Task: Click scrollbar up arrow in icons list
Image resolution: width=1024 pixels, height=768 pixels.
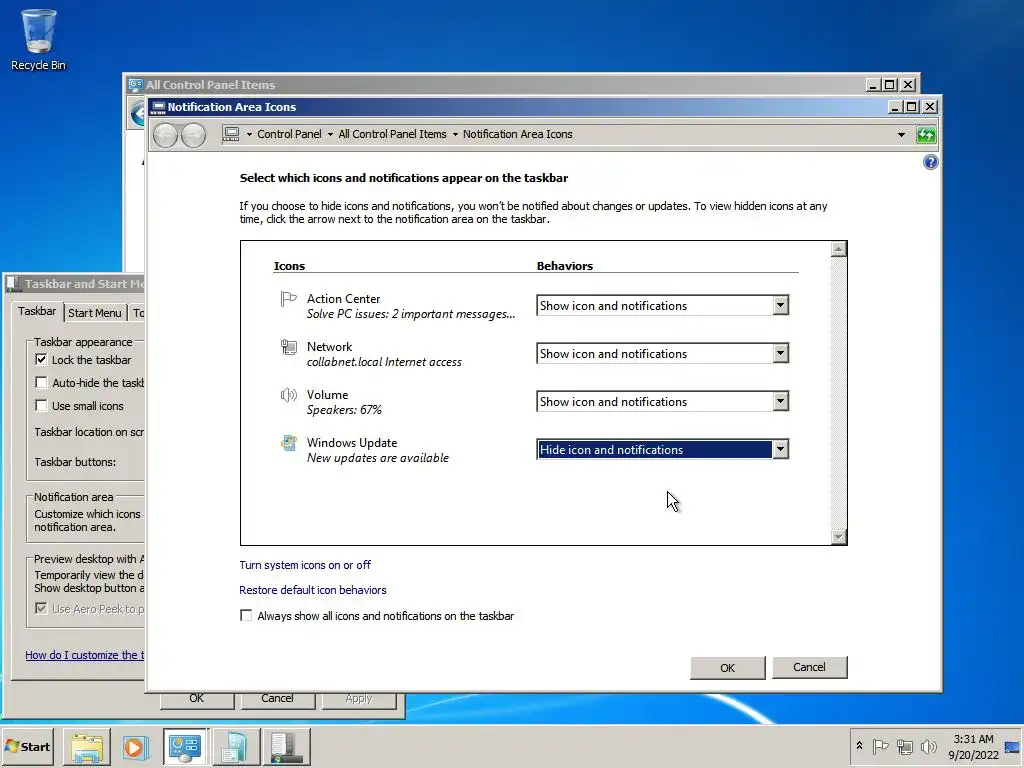Action: coord(839,249)
